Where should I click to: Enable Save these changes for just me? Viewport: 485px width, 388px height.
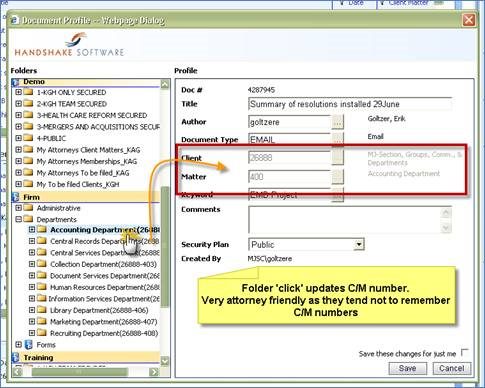464,352
